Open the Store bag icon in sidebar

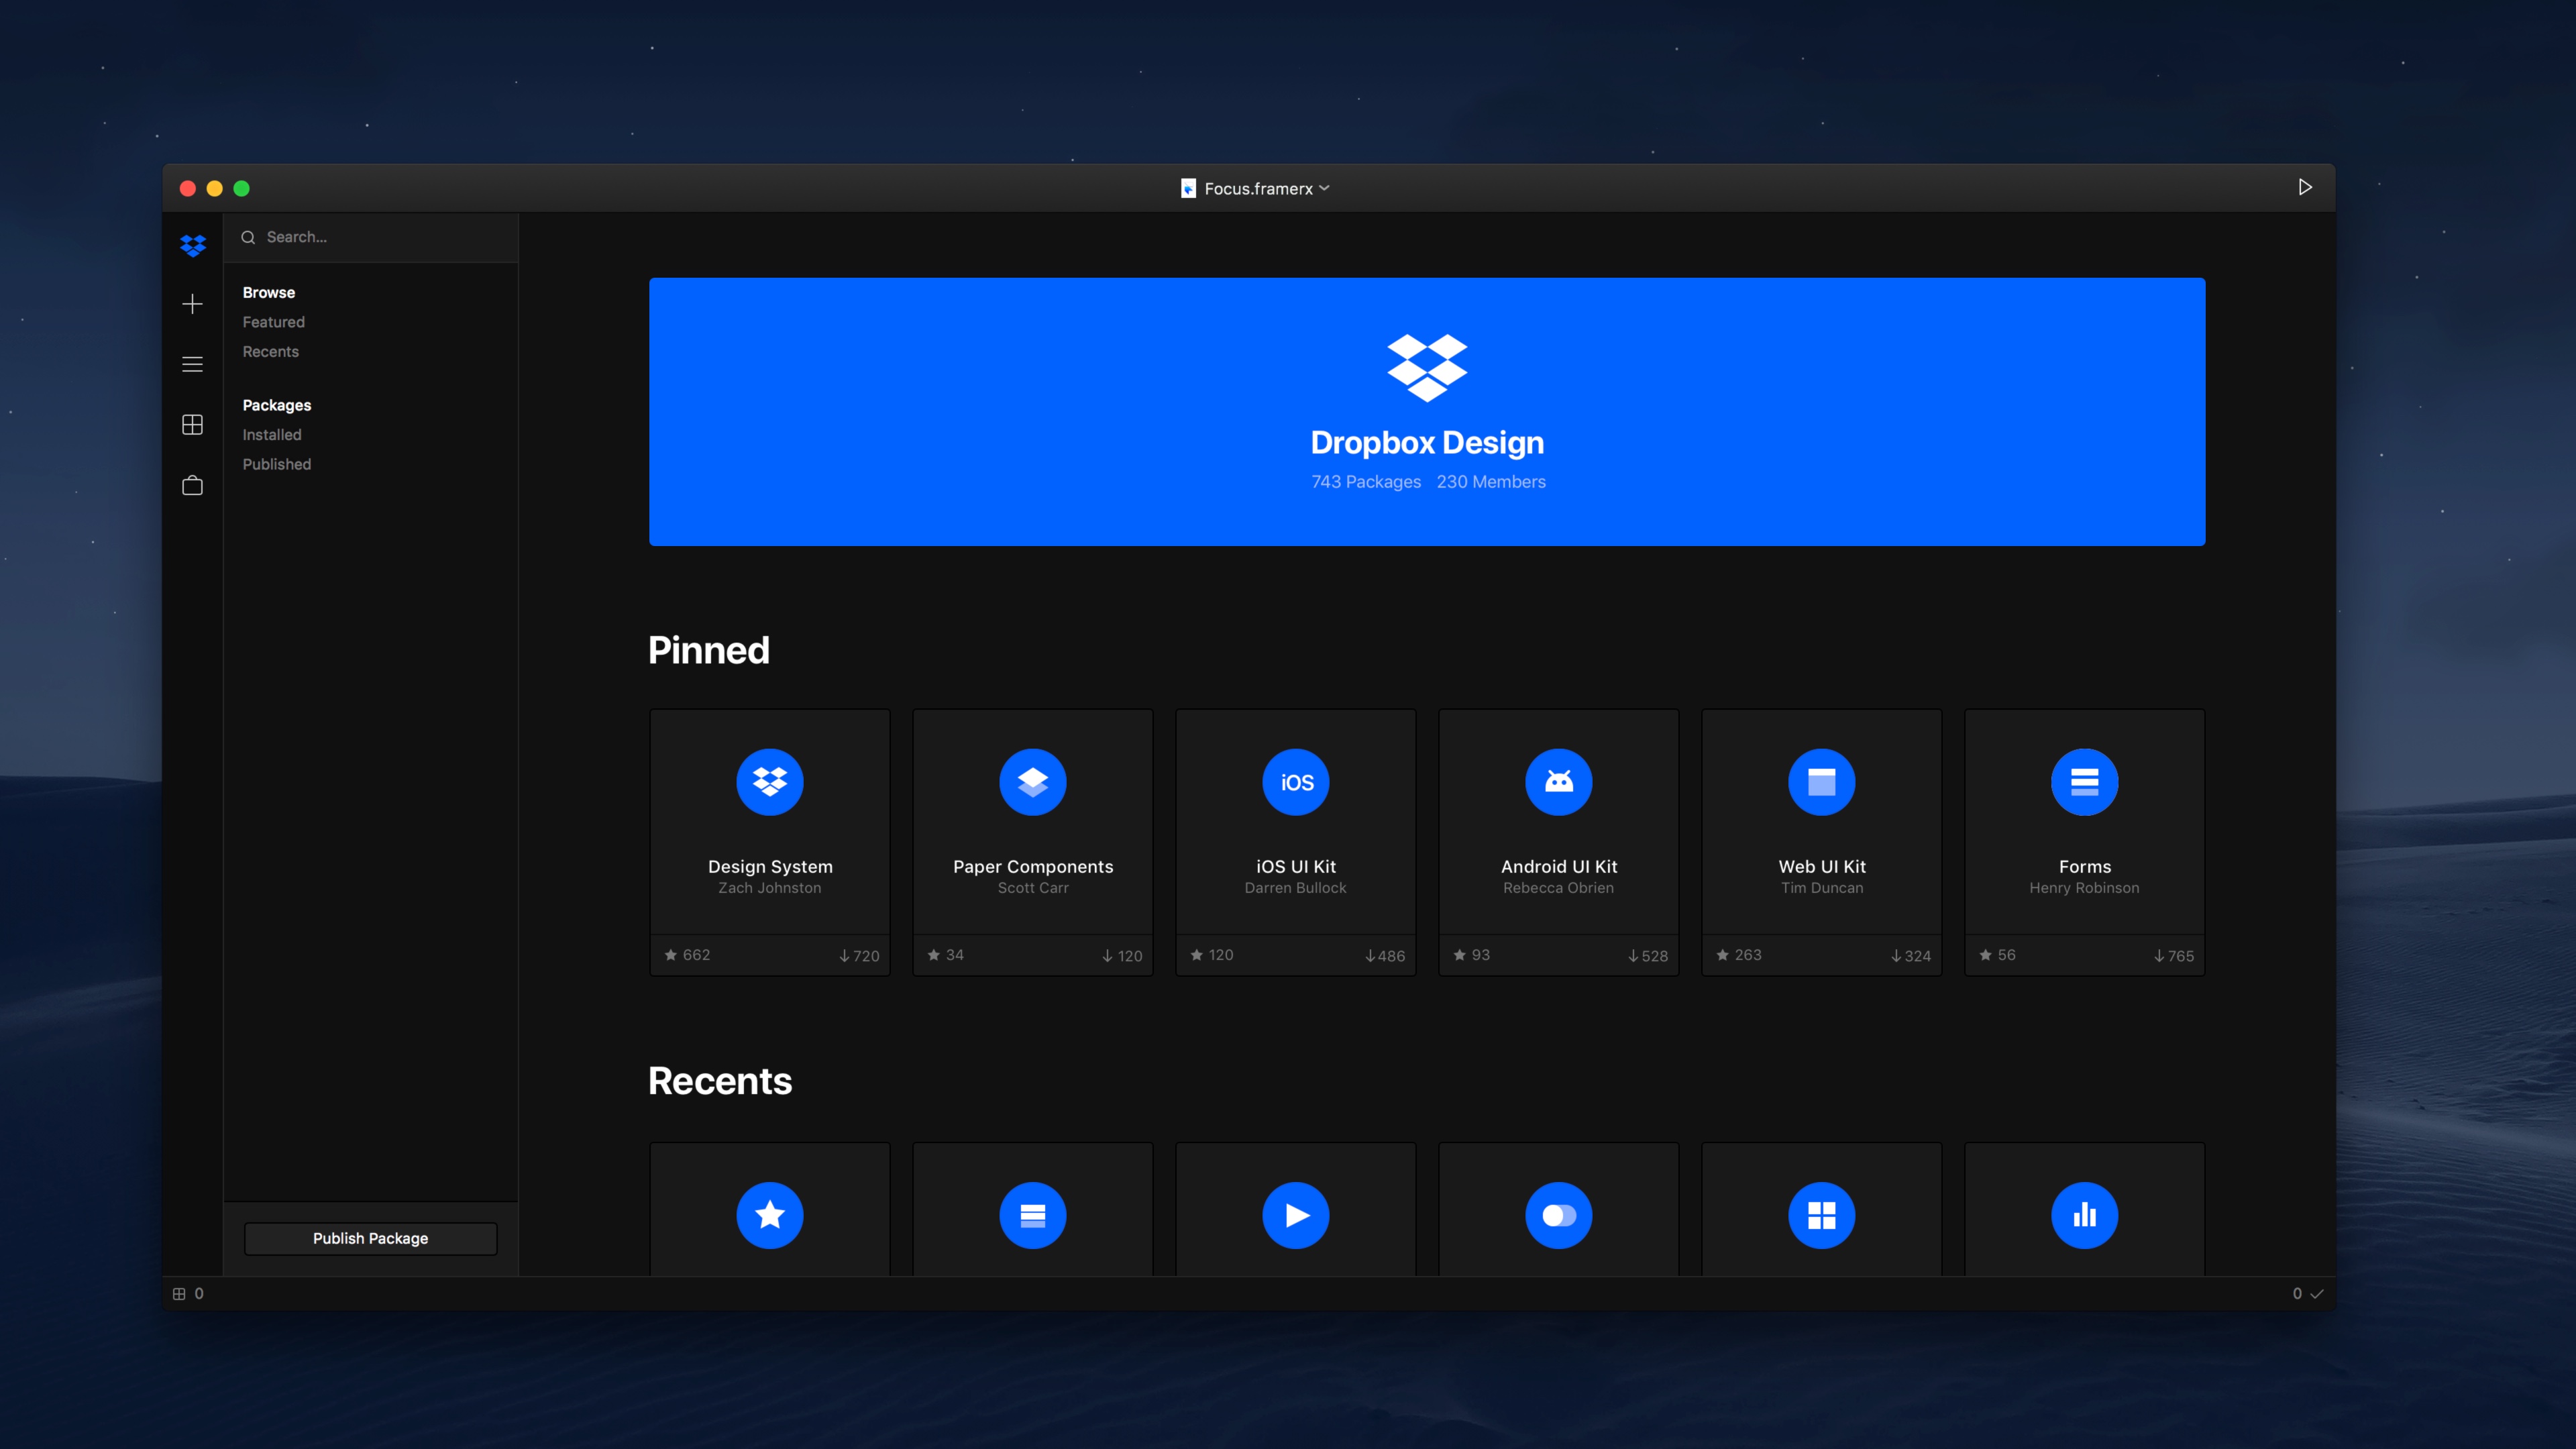[193, 485]
